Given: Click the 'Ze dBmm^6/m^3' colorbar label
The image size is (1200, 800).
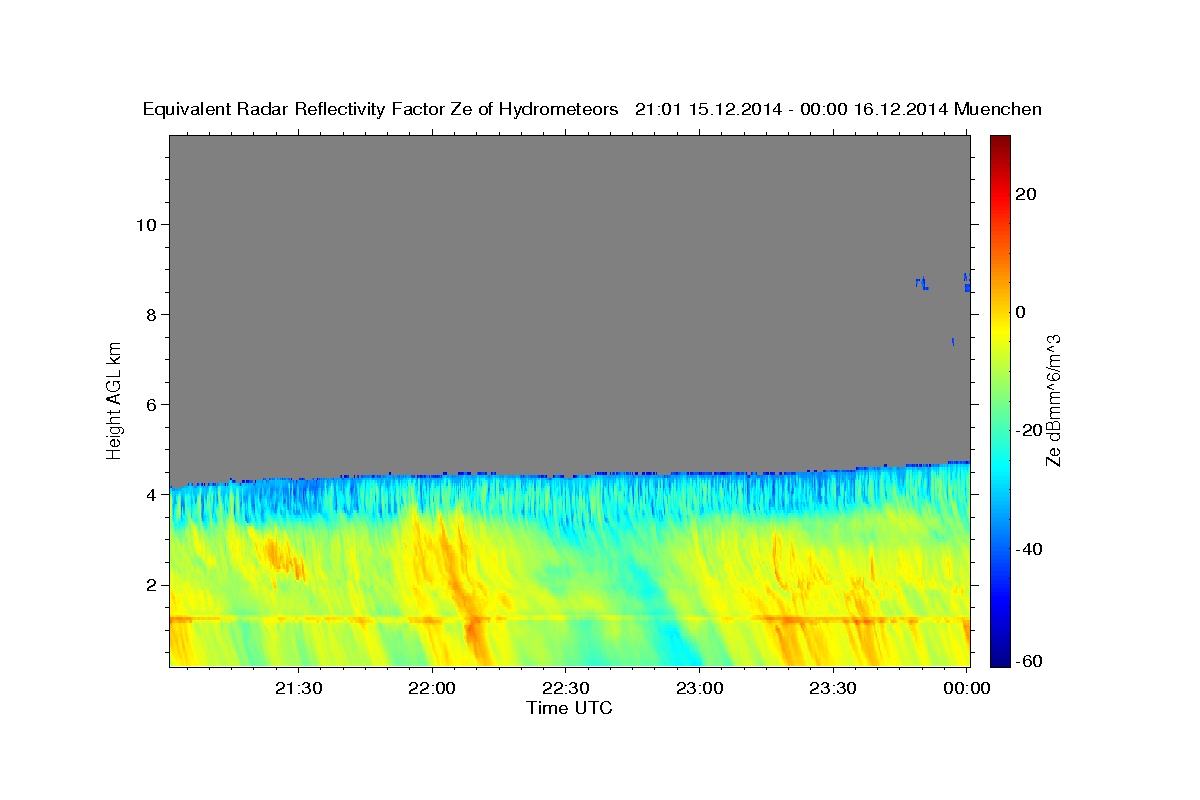Looking at the screenshot, I should [1053, 400].
